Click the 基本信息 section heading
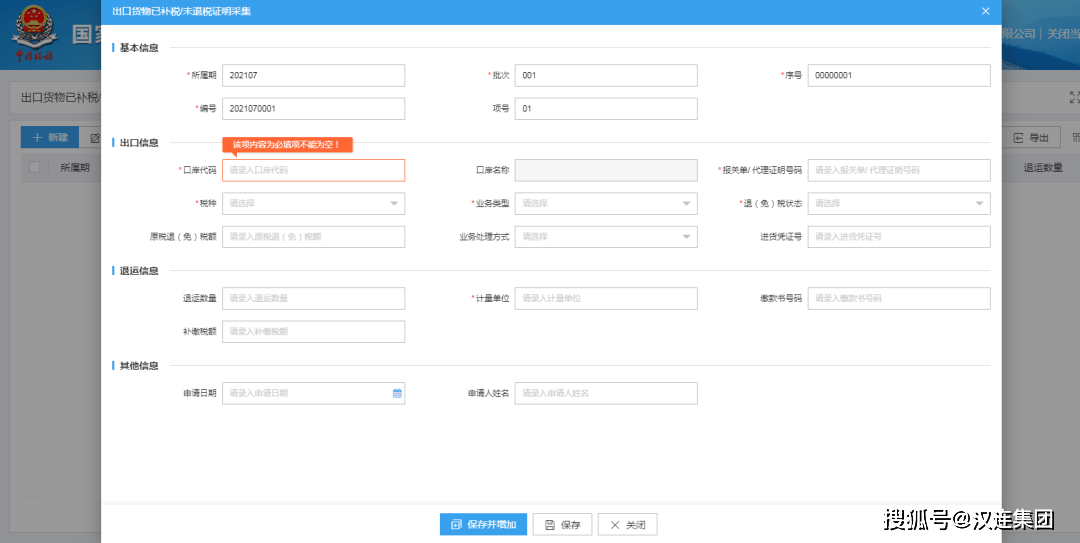The image size is (1080, 543). (x=139, y=48)
